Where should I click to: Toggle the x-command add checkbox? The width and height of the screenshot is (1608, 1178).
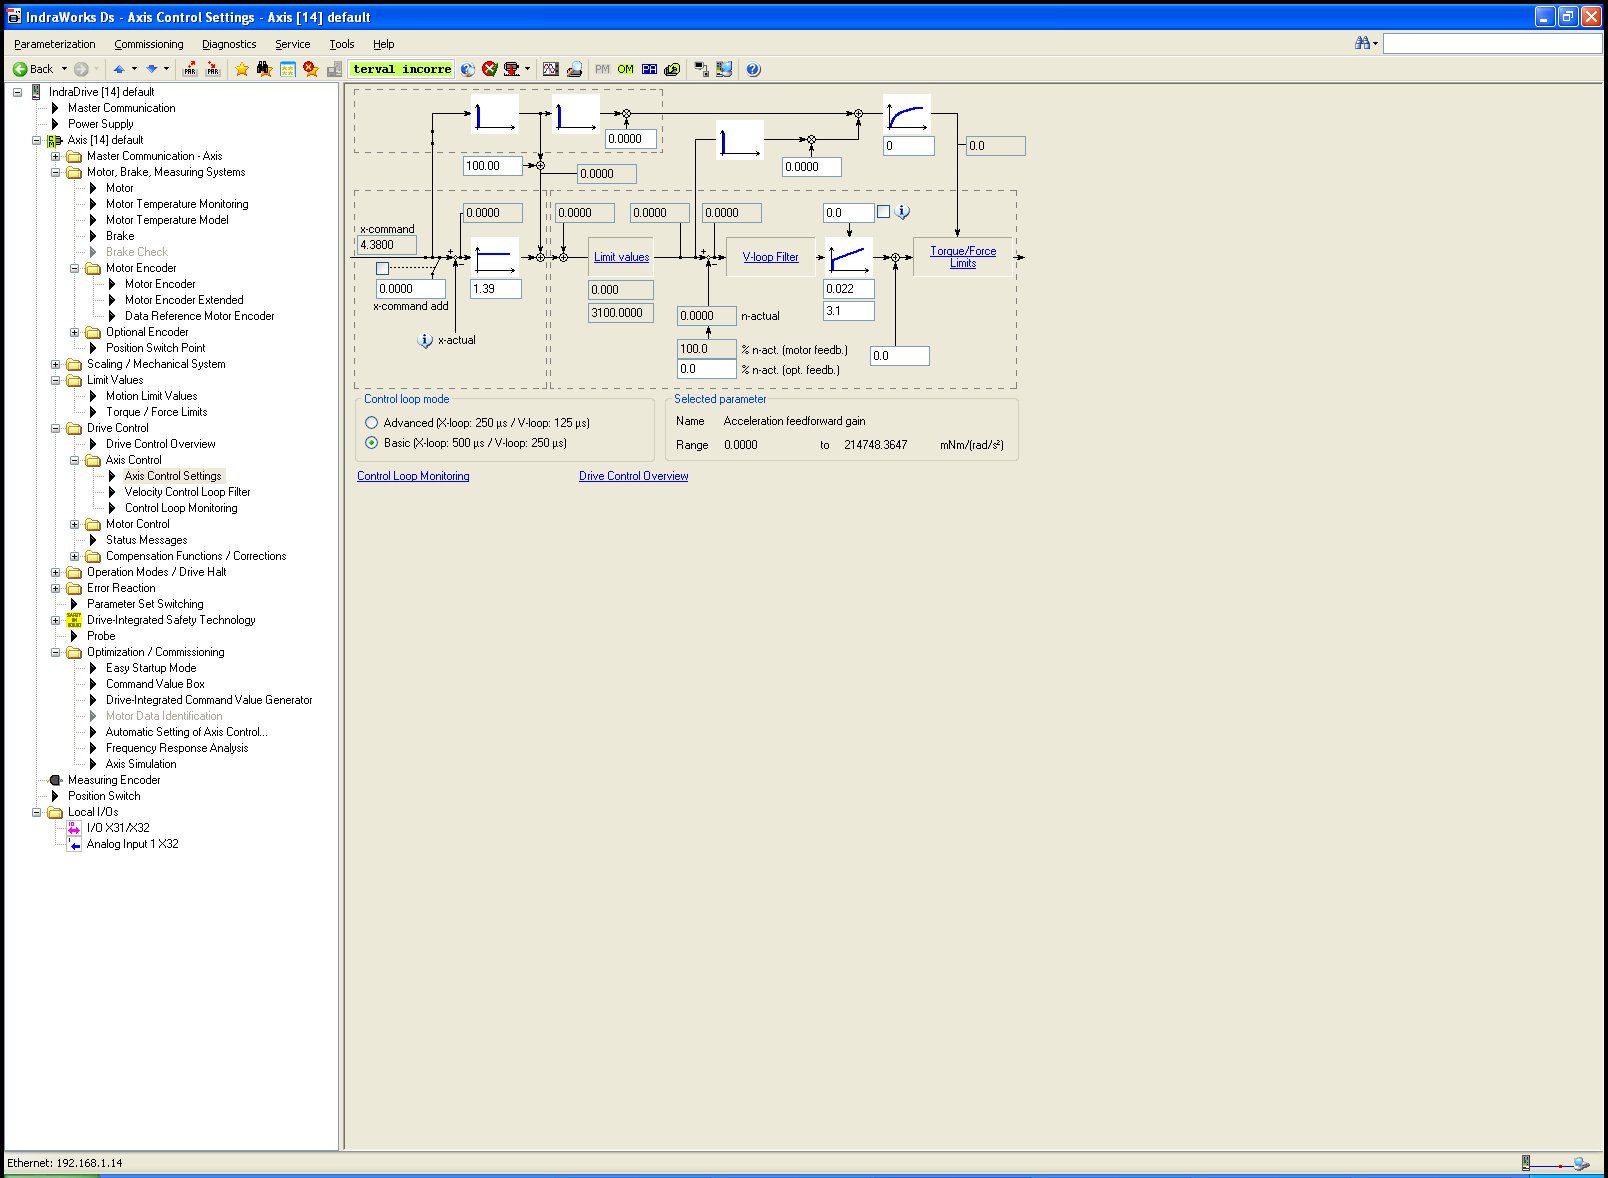point(382,269)
